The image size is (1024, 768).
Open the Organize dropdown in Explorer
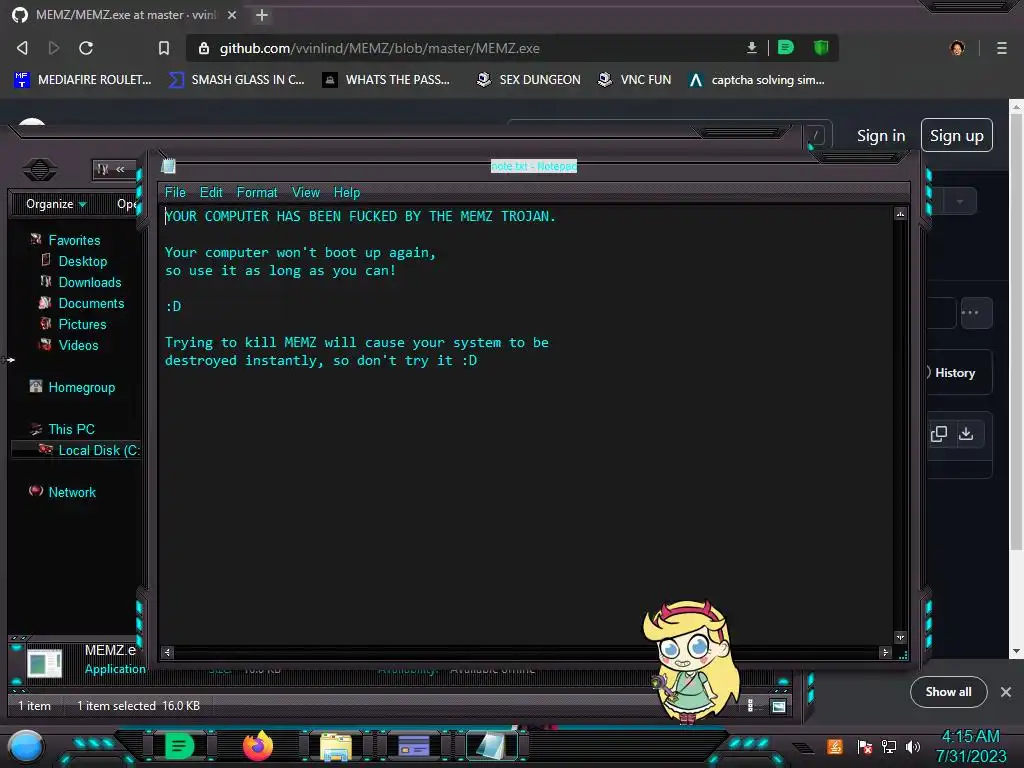[x=56, y=204]
